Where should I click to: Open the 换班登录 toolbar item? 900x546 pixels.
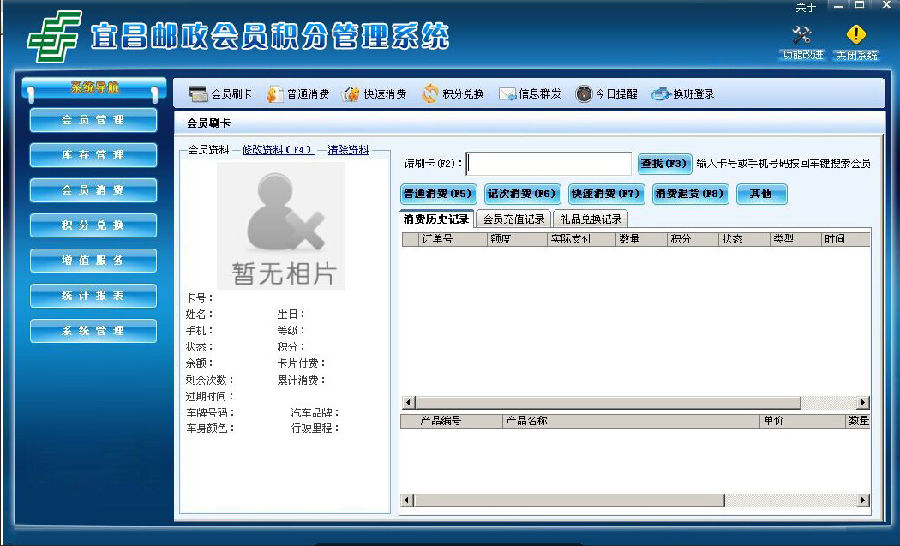[683, 94]
